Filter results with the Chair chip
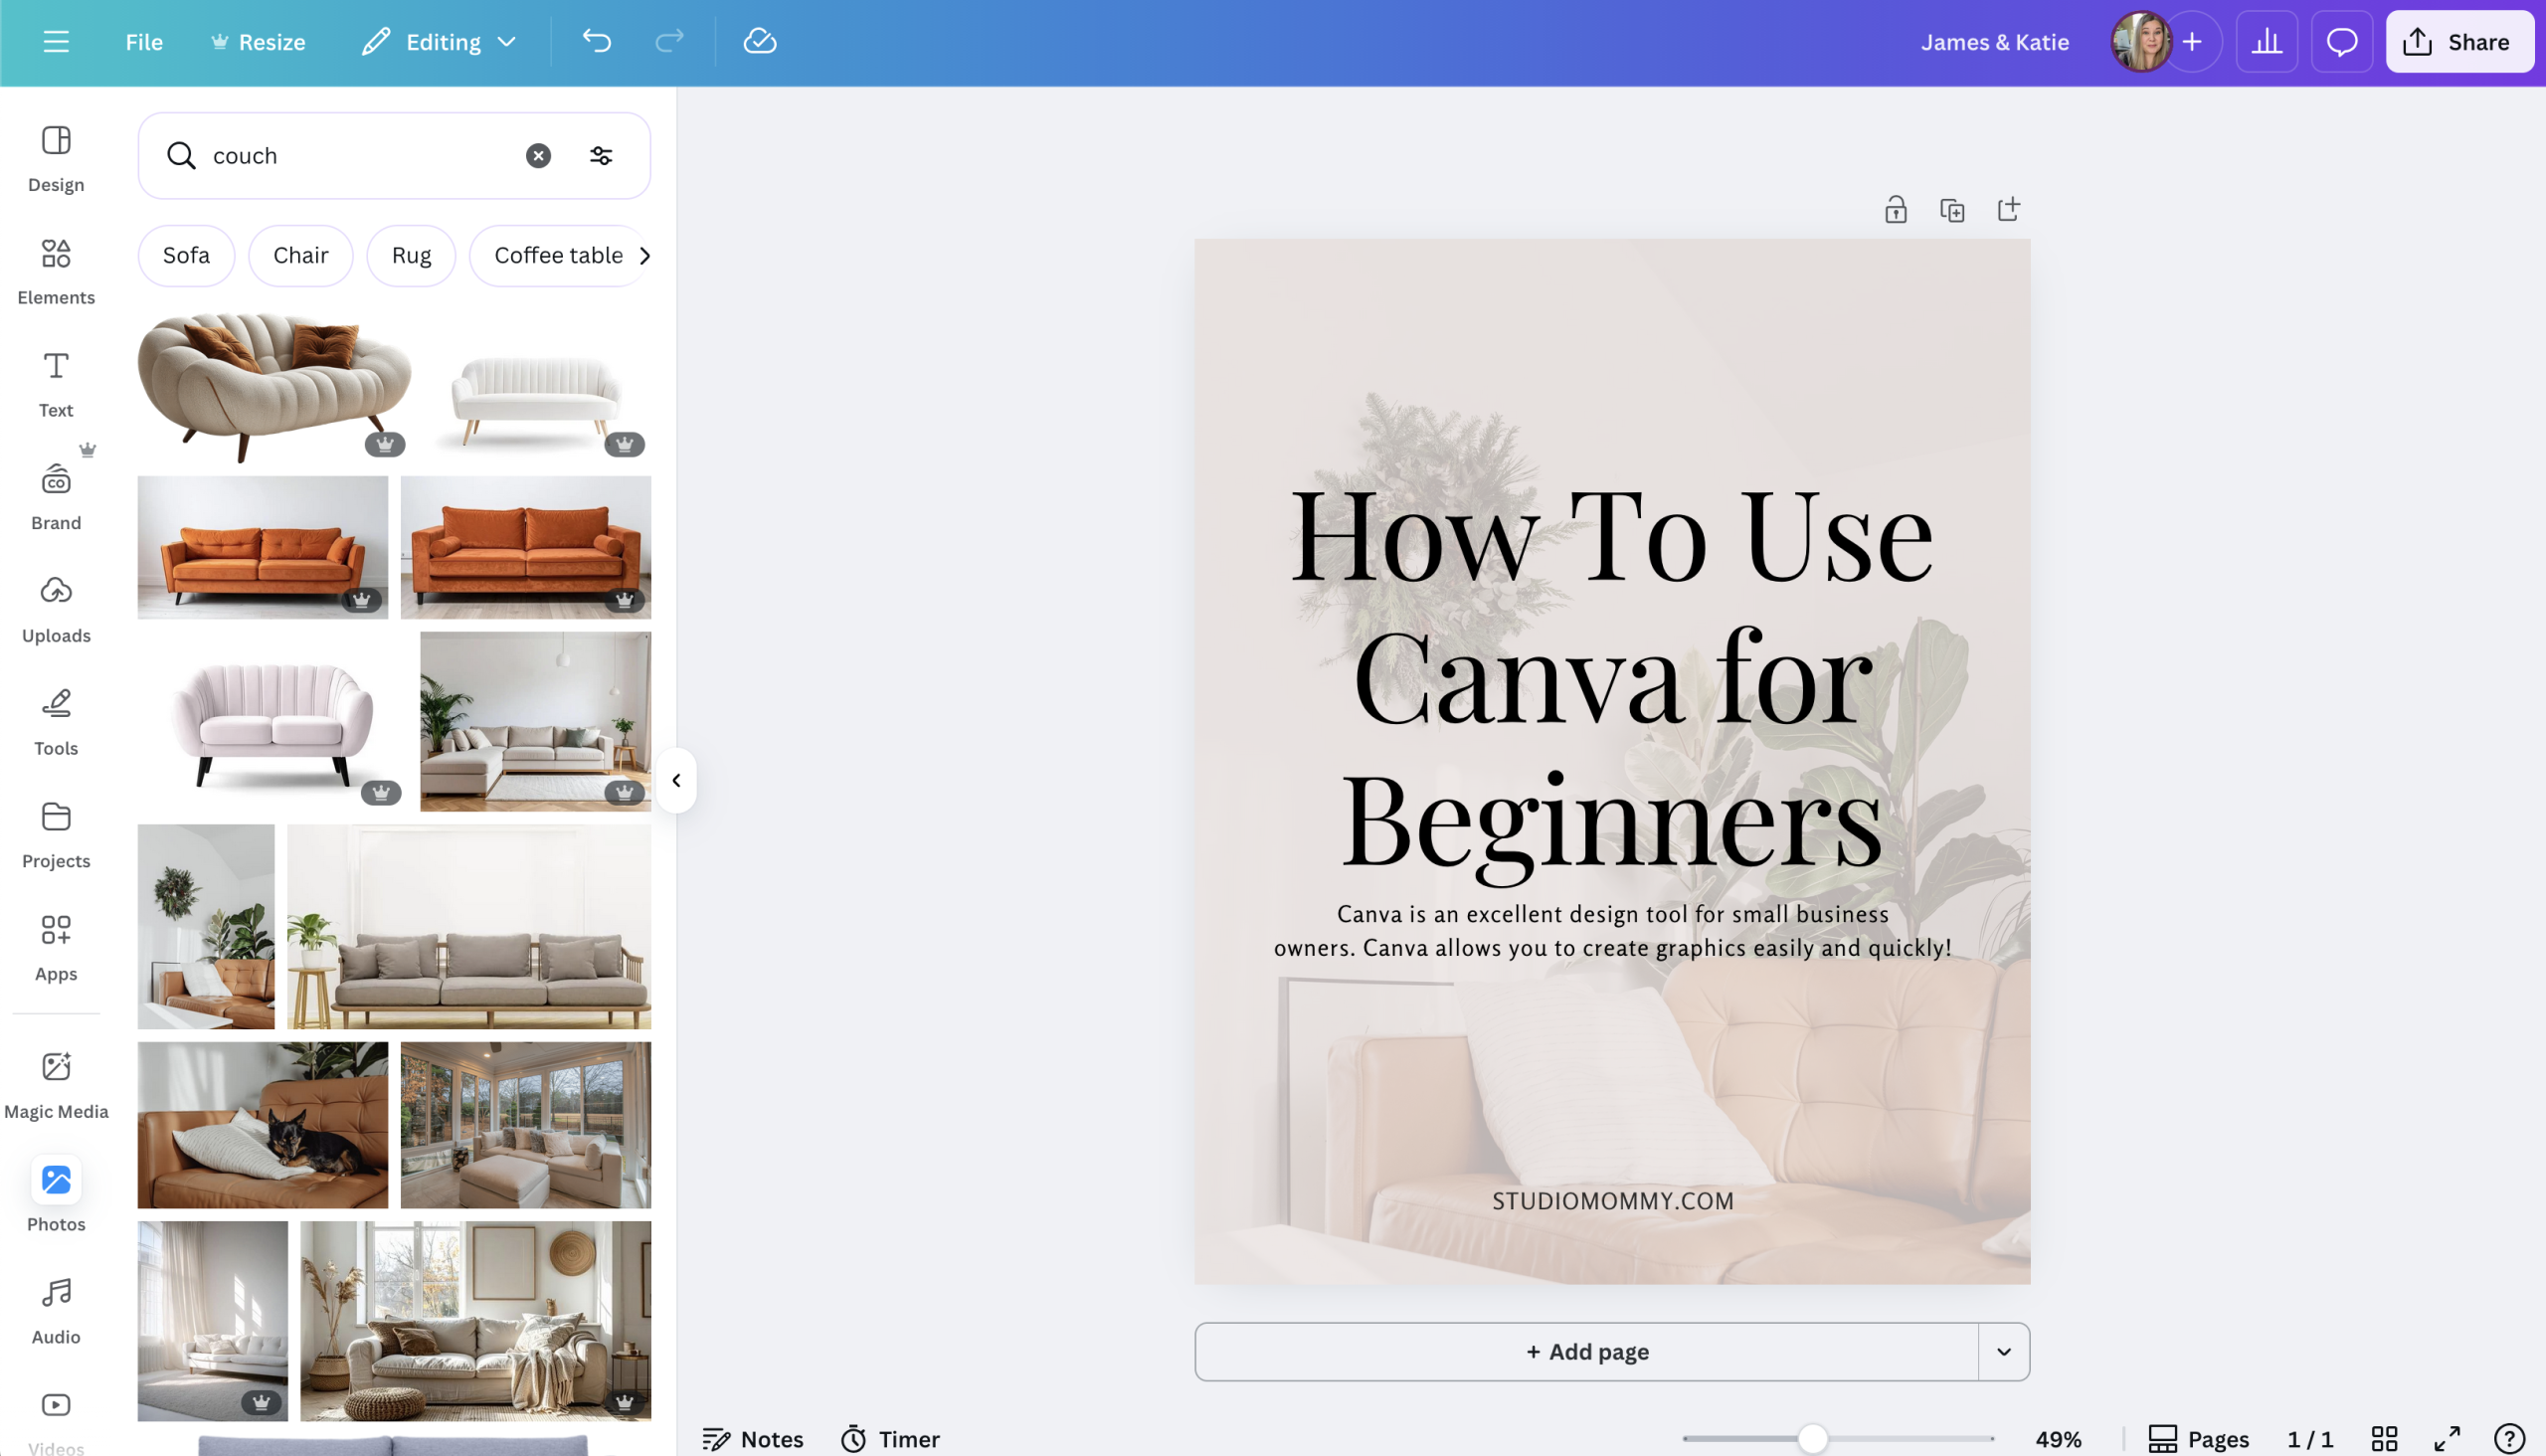The height and width of the screenshot is (1456, 2546). point(301,256)
